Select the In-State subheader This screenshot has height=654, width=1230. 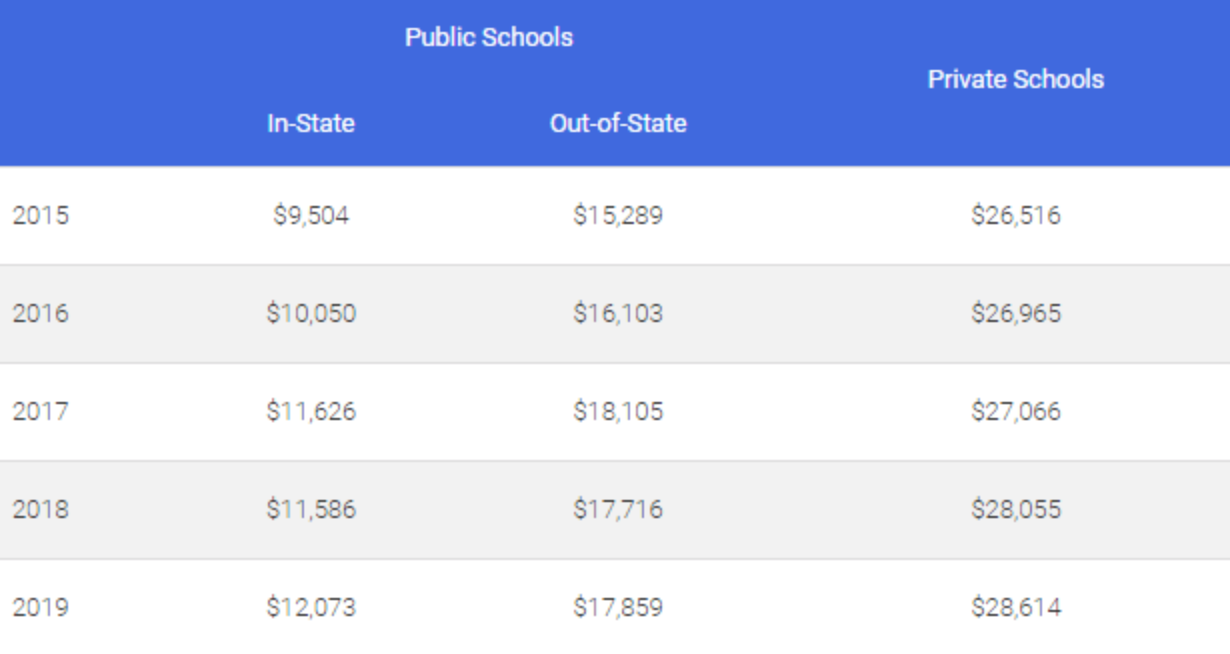[x=310, y=124]
